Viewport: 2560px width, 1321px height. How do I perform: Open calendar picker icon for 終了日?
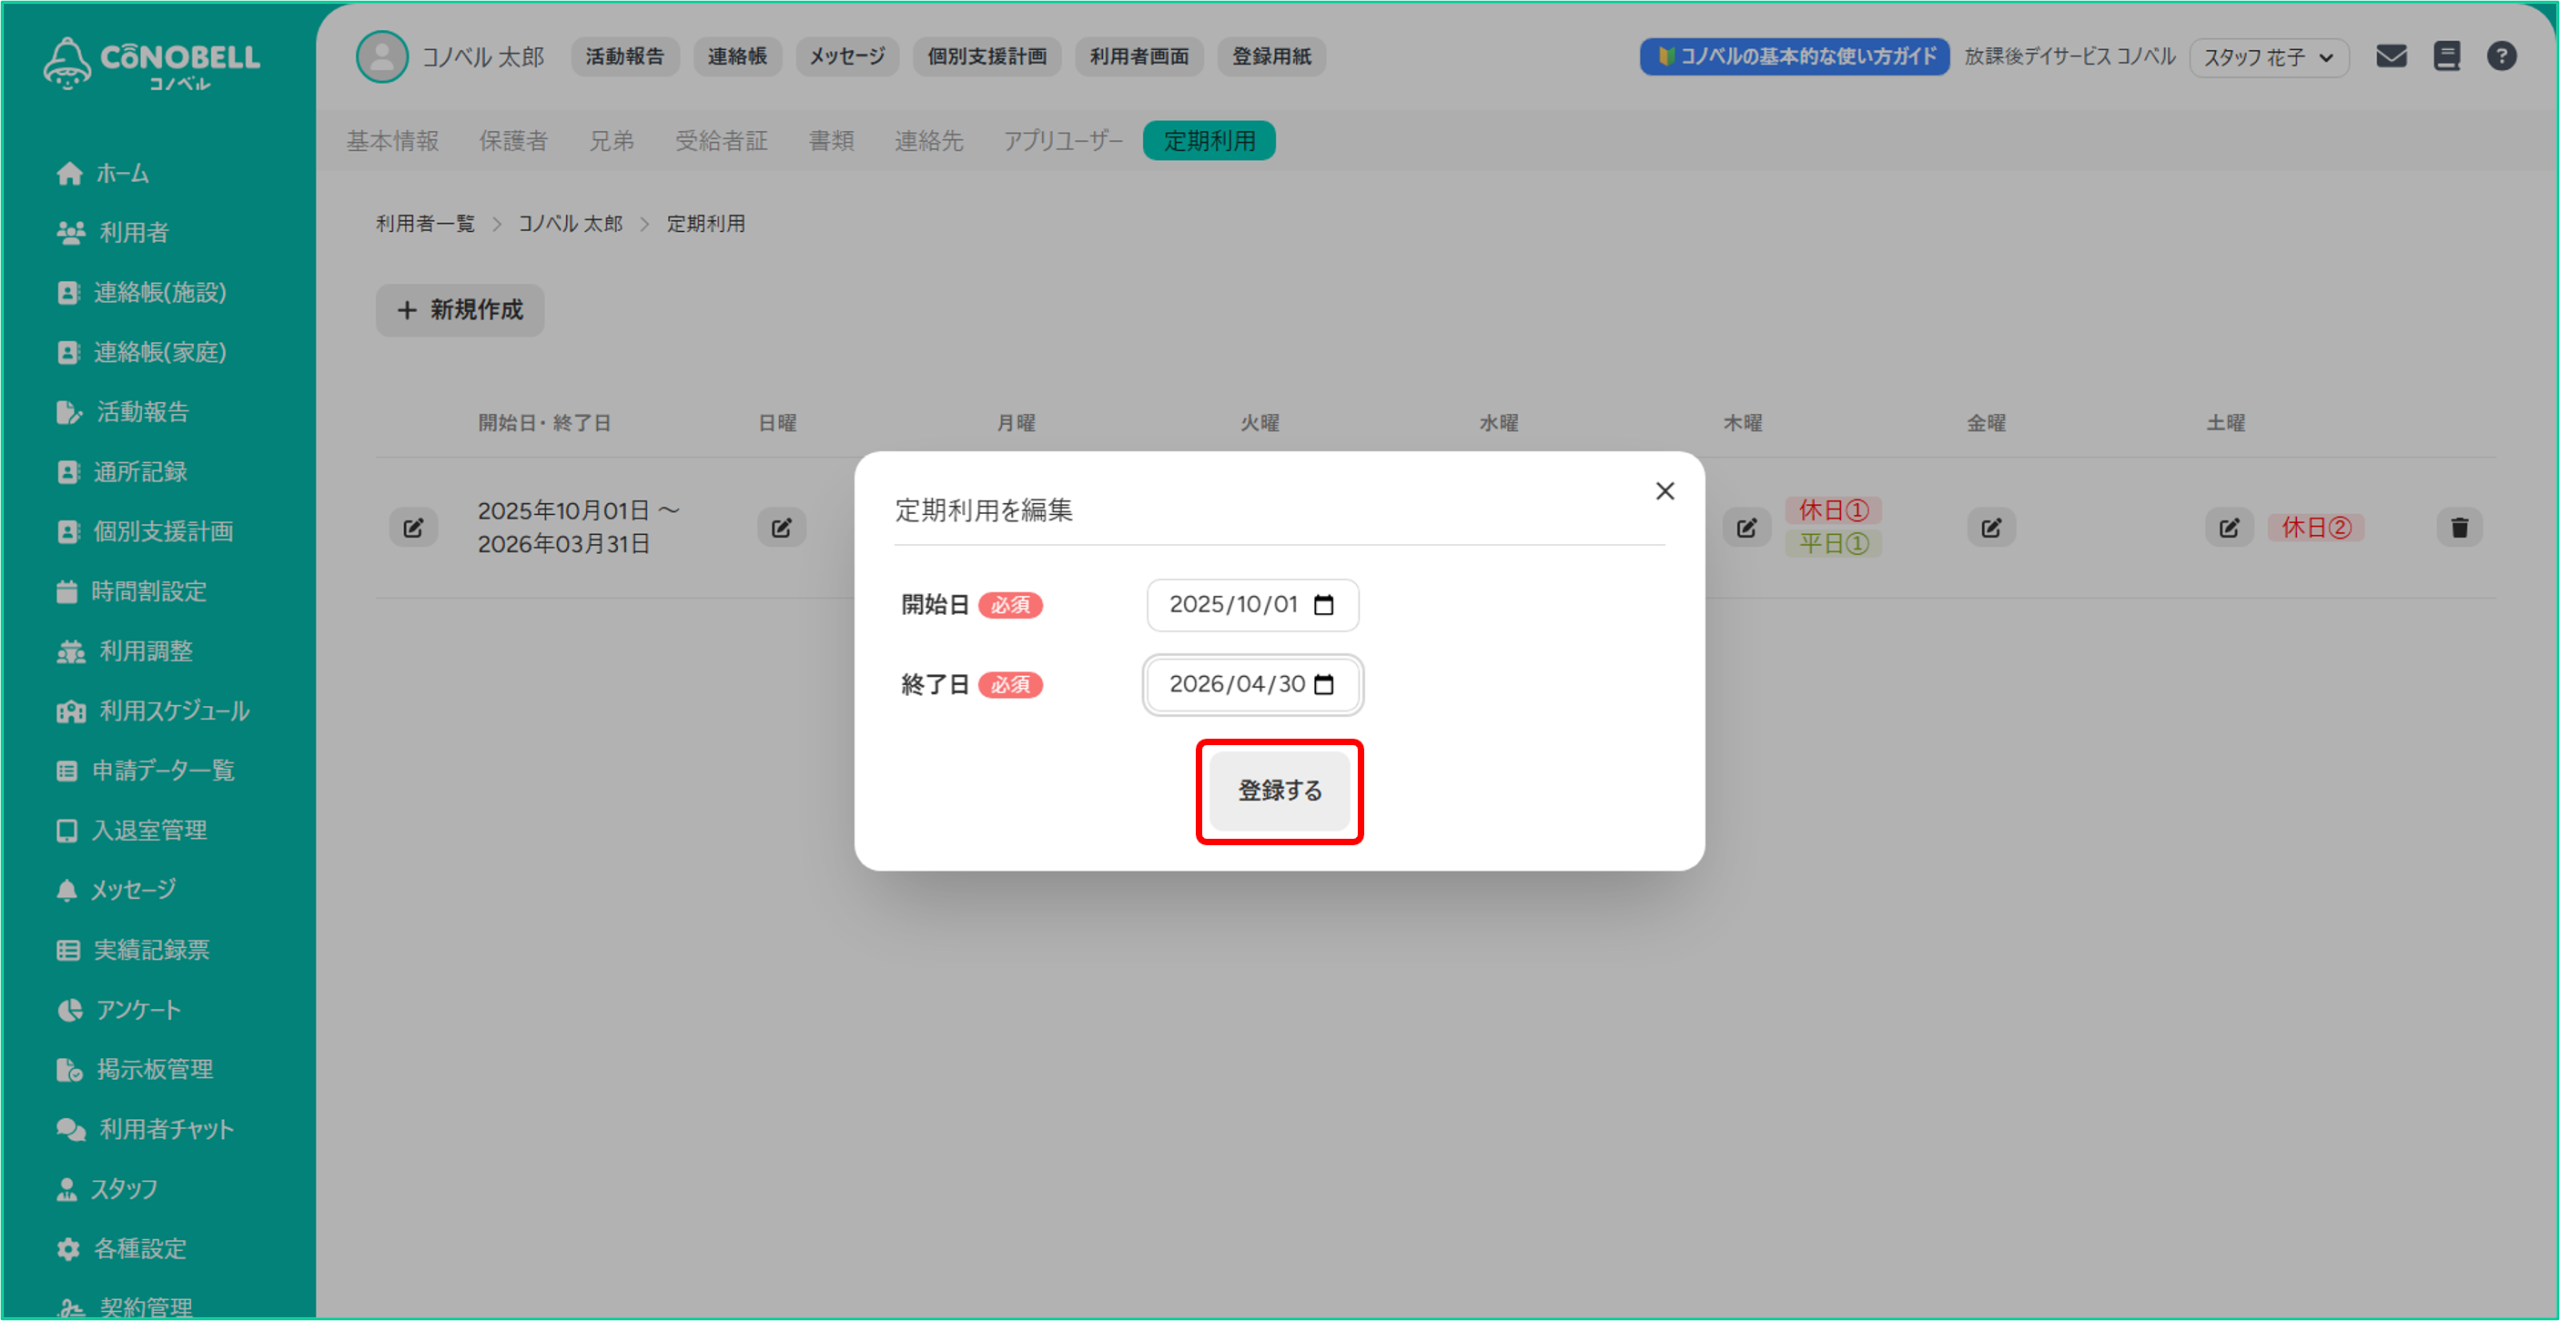[x=1324, y=685]
